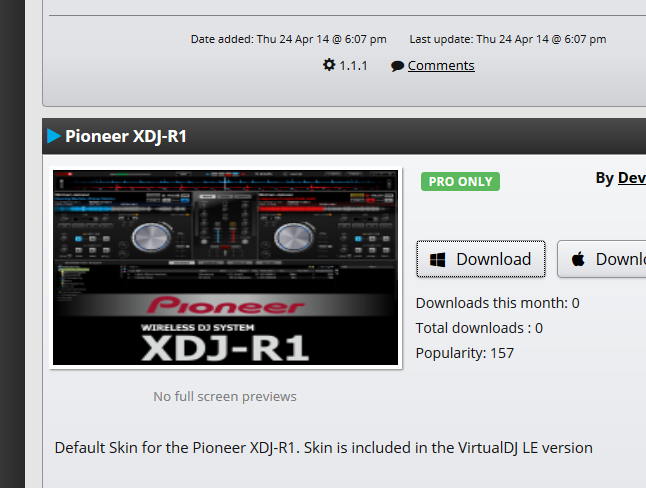Open the Comments link
The image size is (646, 496).
click(x=441, y=66)
